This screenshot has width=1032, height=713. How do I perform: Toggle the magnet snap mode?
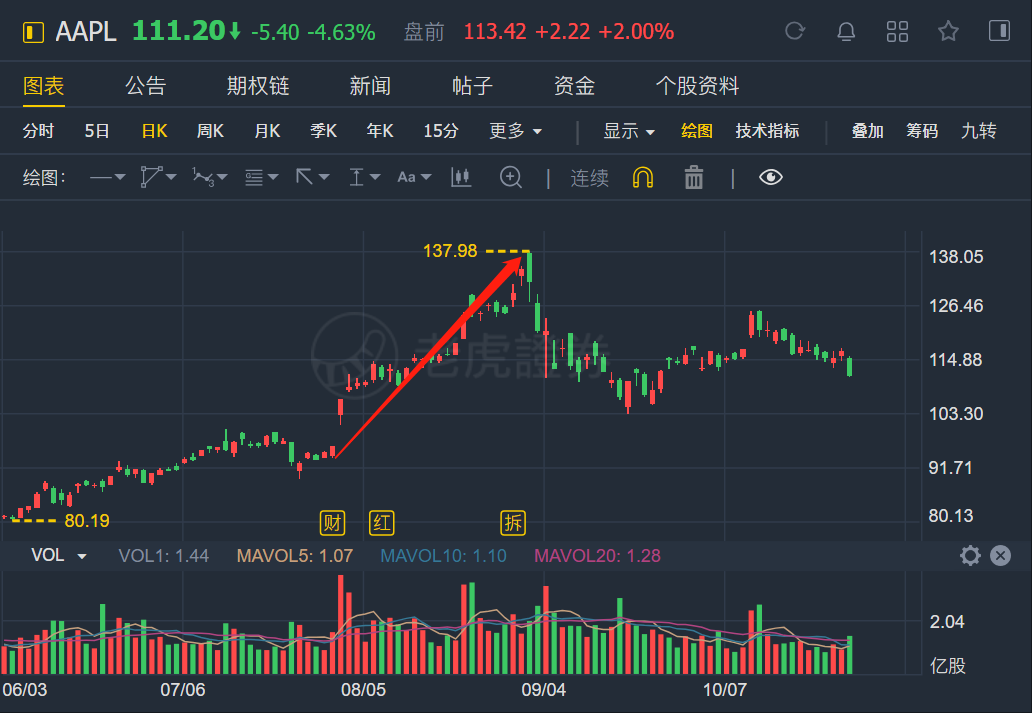click(643, 178)
